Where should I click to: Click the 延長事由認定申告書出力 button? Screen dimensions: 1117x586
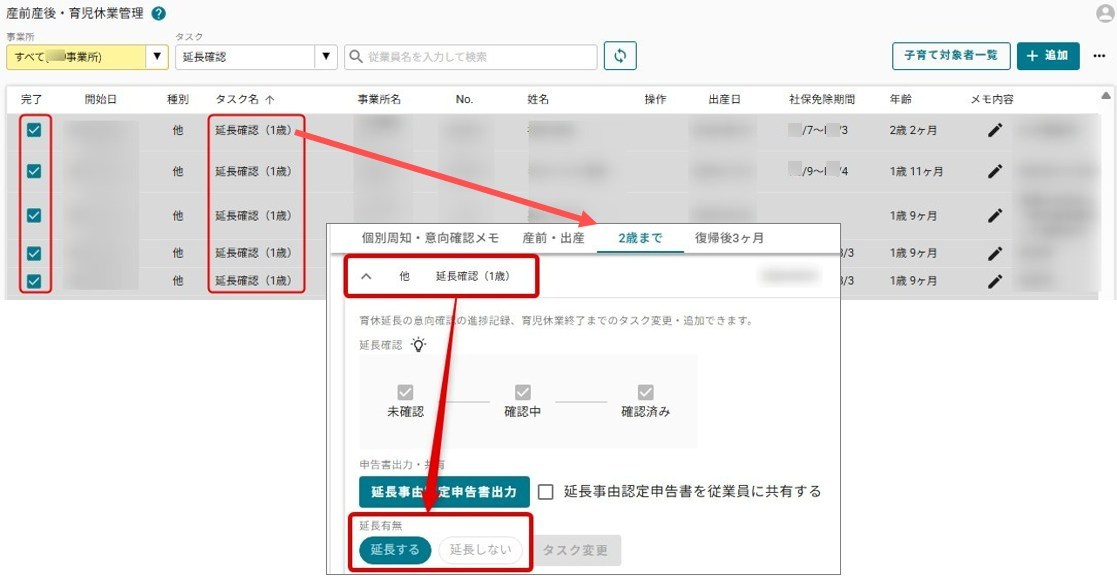tap(445, 492)
